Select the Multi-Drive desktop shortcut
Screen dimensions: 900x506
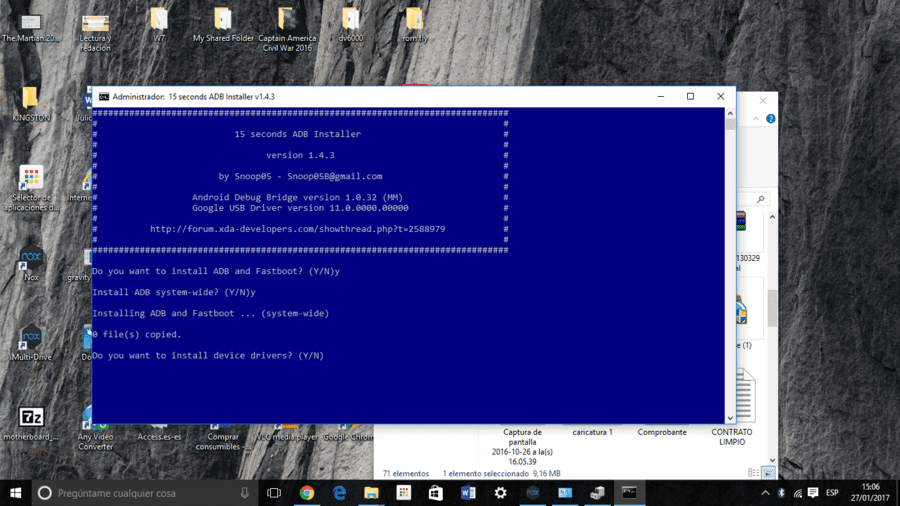(x=31, y=344)
